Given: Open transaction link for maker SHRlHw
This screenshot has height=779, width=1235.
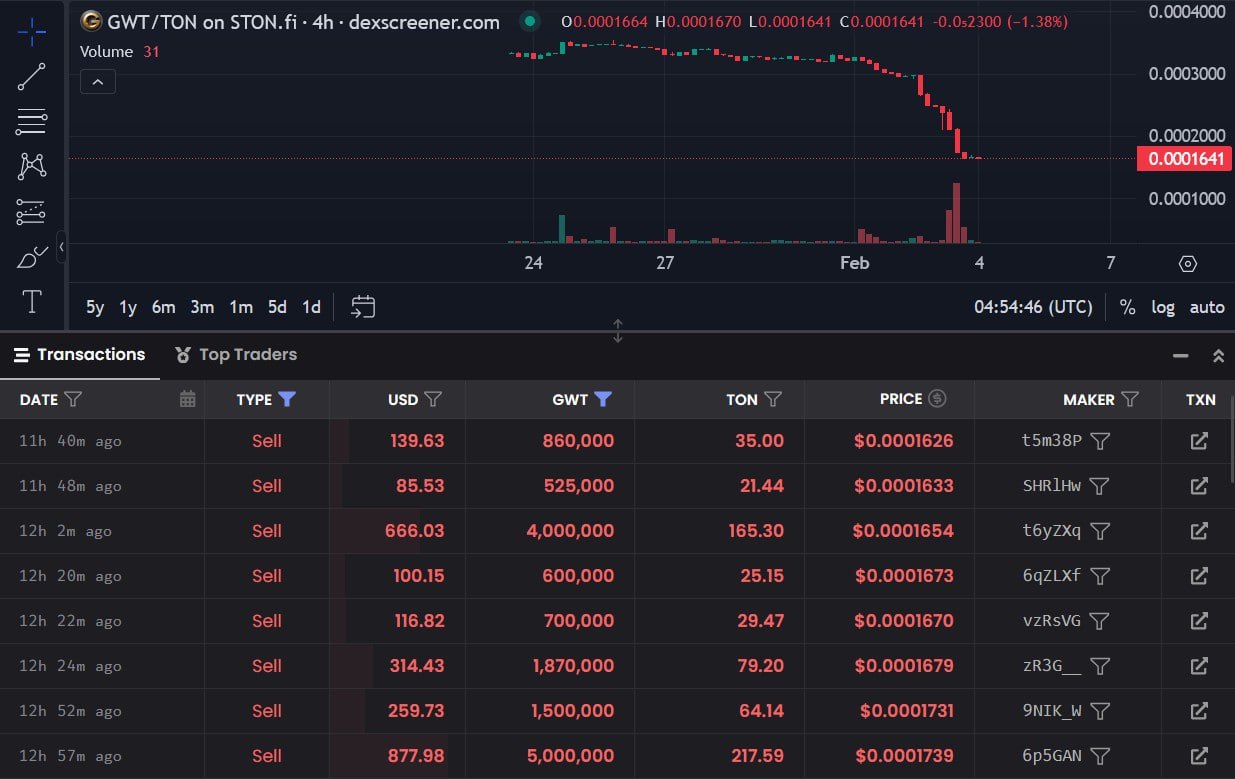Looking at the screenshot, I should (x=1198, y=486).
